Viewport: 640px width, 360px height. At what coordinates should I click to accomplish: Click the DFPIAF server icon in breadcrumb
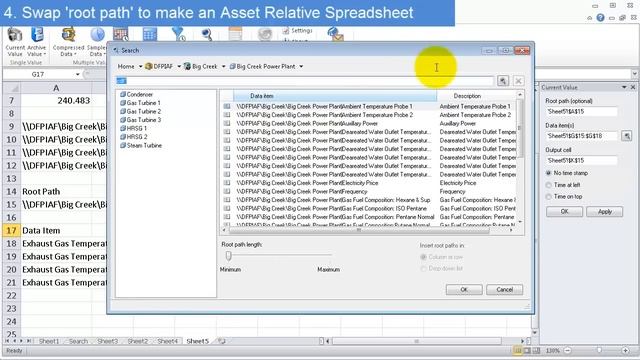pyautogui.click(x=149, y=66)
